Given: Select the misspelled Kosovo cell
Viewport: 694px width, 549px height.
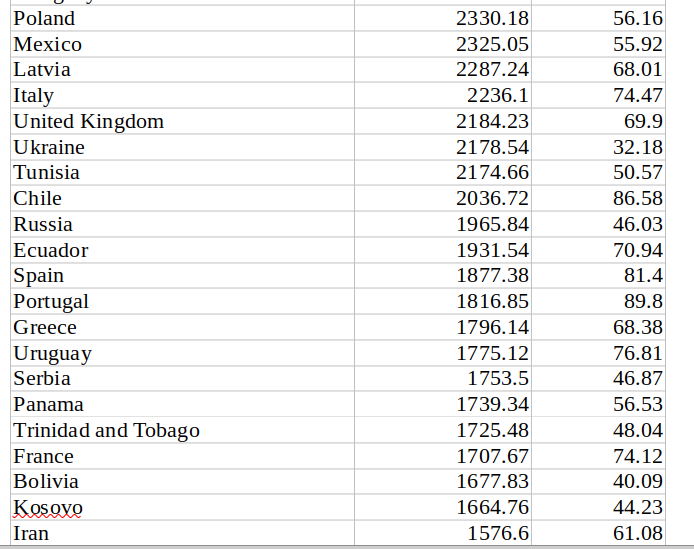Looking at the screenshot, I should 182,507.
